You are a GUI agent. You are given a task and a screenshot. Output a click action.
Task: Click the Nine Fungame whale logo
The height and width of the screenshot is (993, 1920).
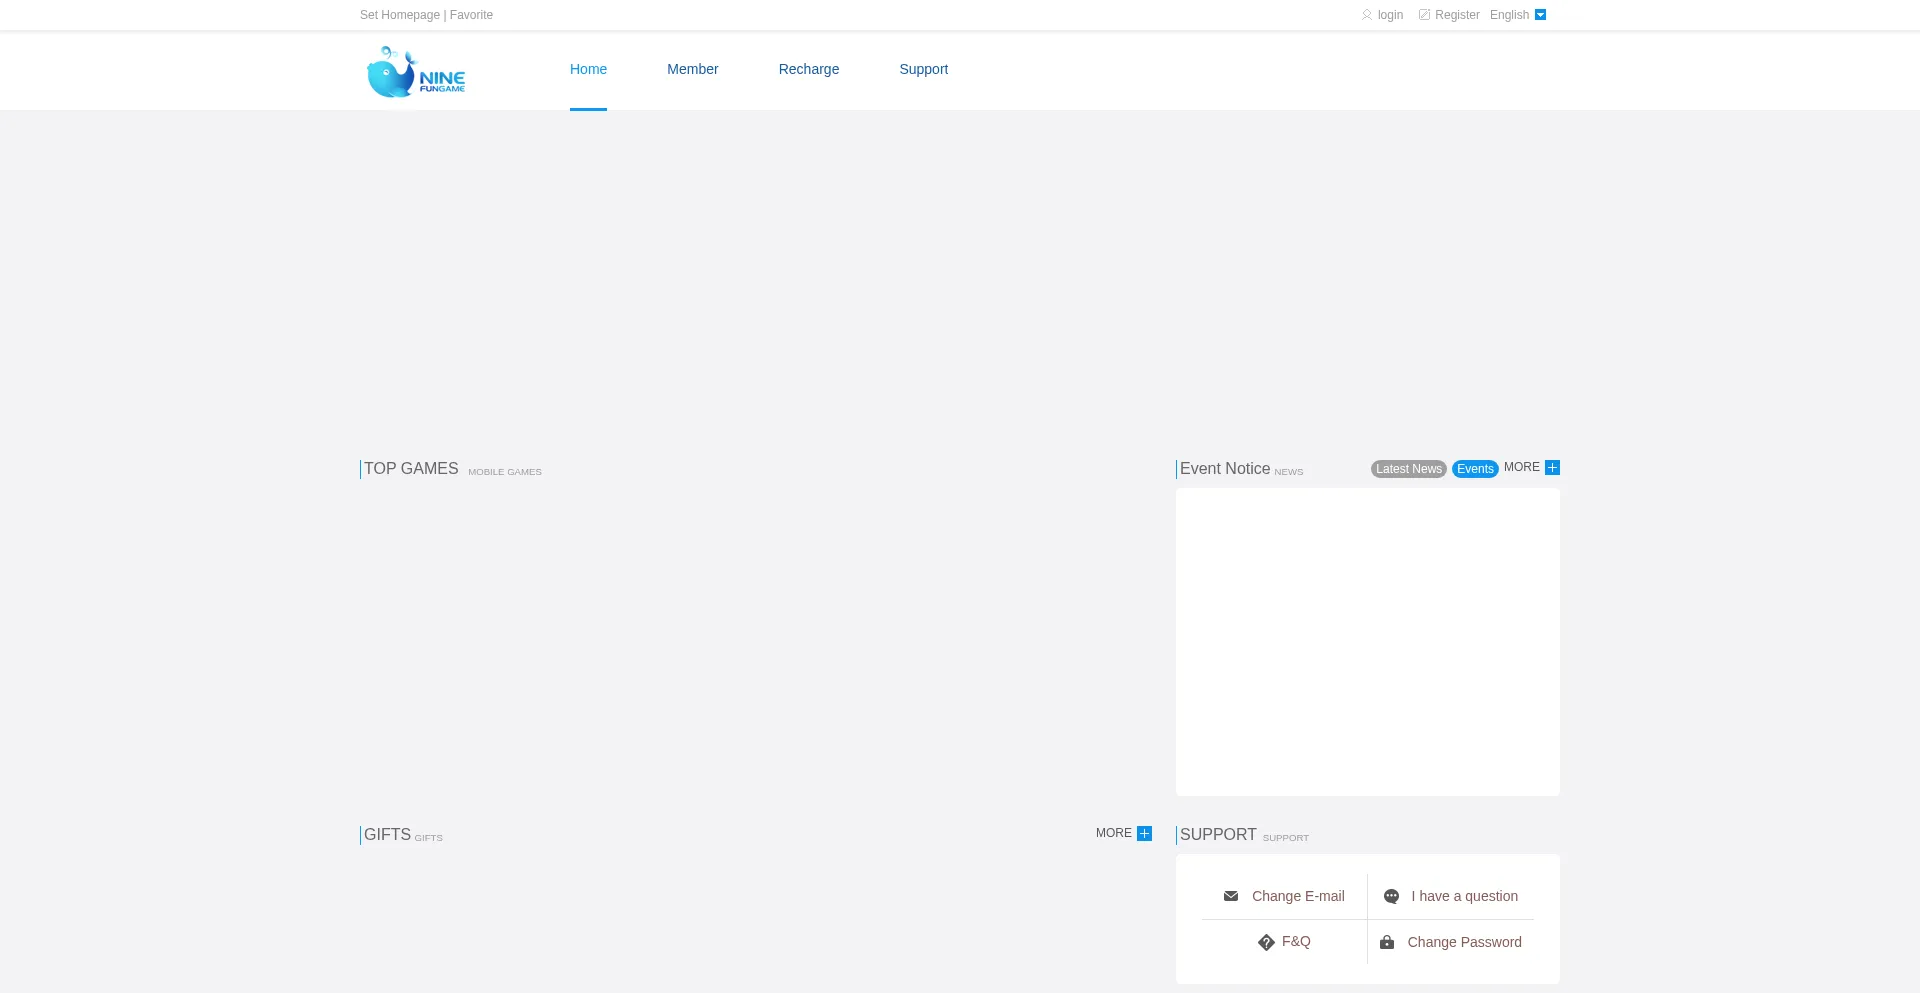416,72
